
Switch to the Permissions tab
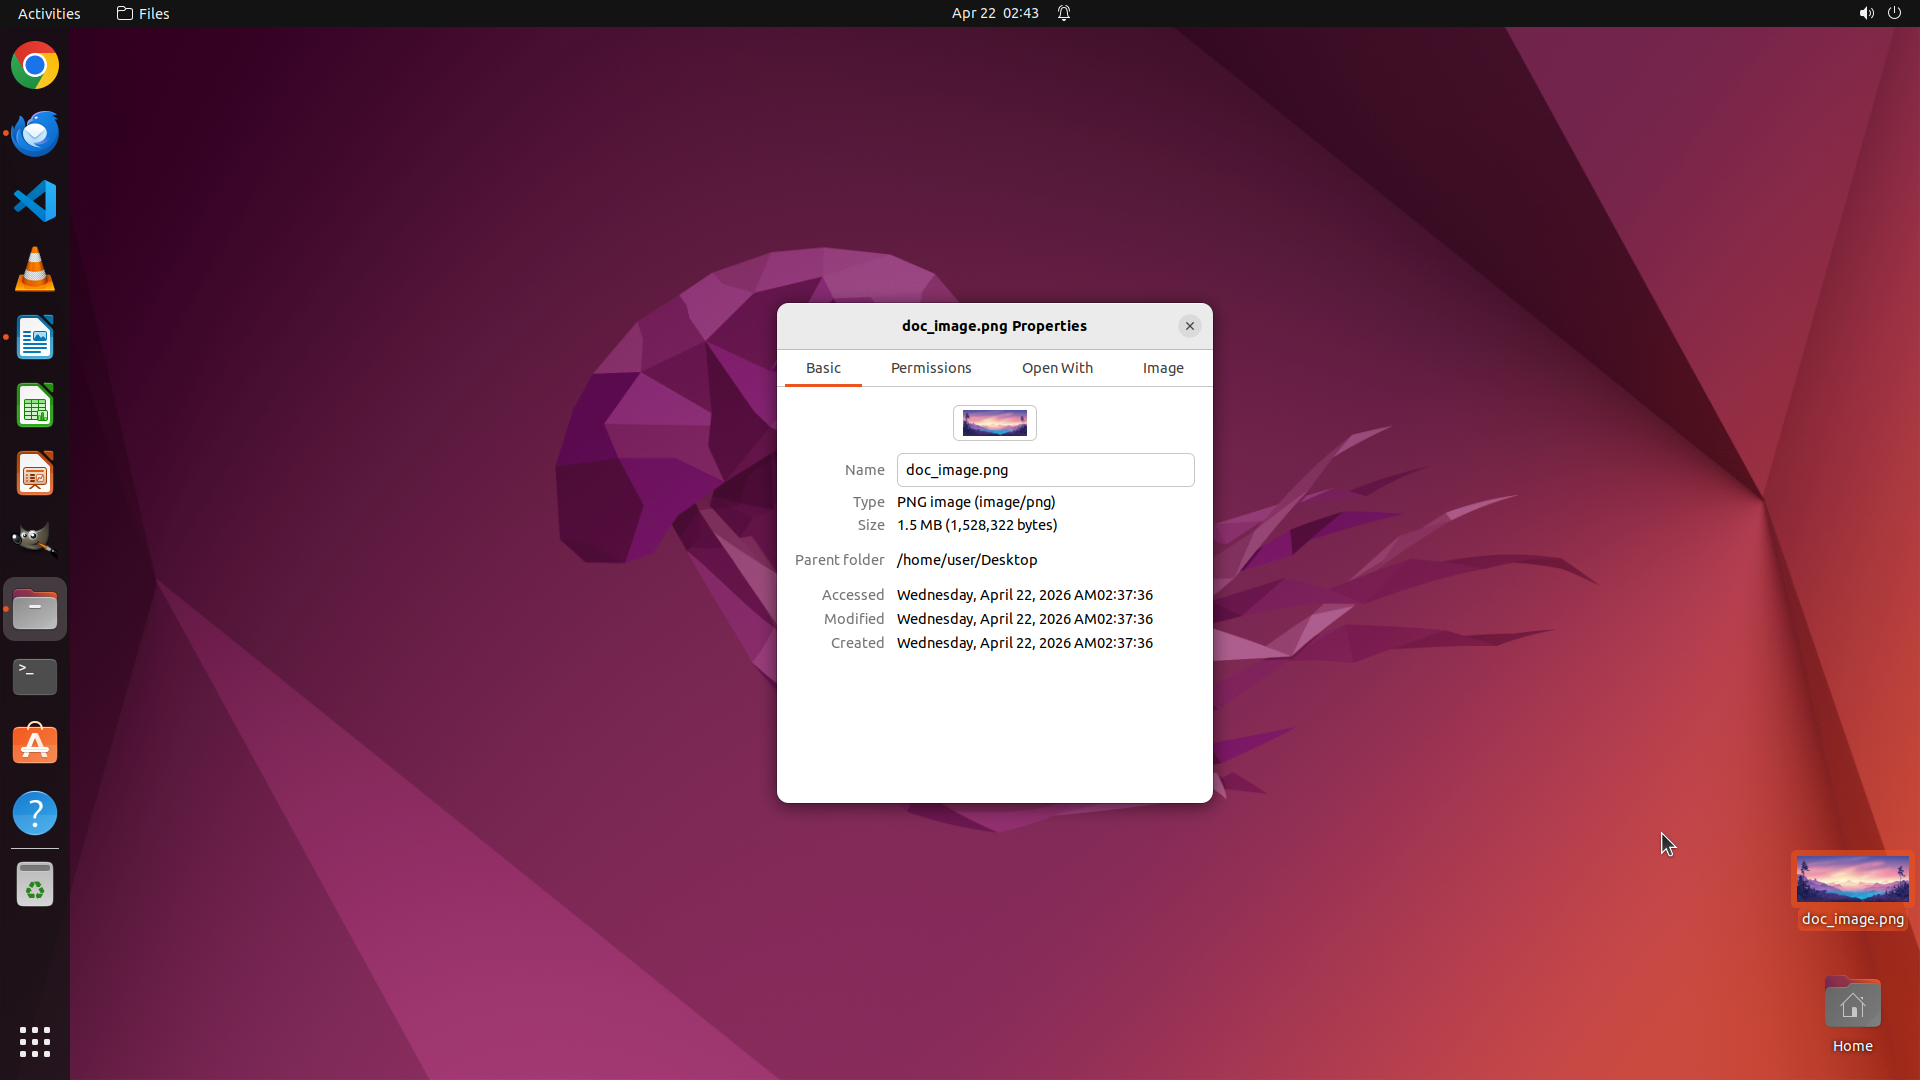(x=930, y=368)
